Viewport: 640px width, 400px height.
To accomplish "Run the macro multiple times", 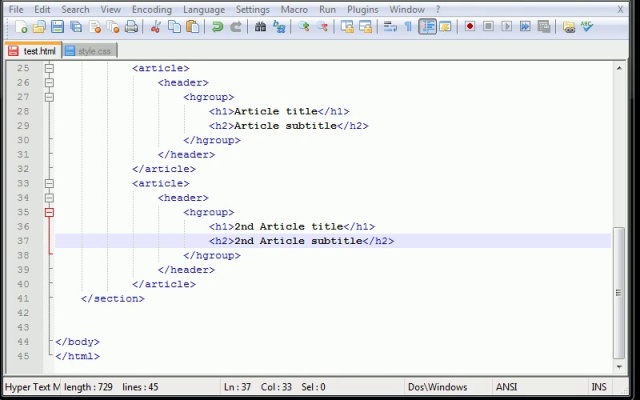I will click(525, 27).
